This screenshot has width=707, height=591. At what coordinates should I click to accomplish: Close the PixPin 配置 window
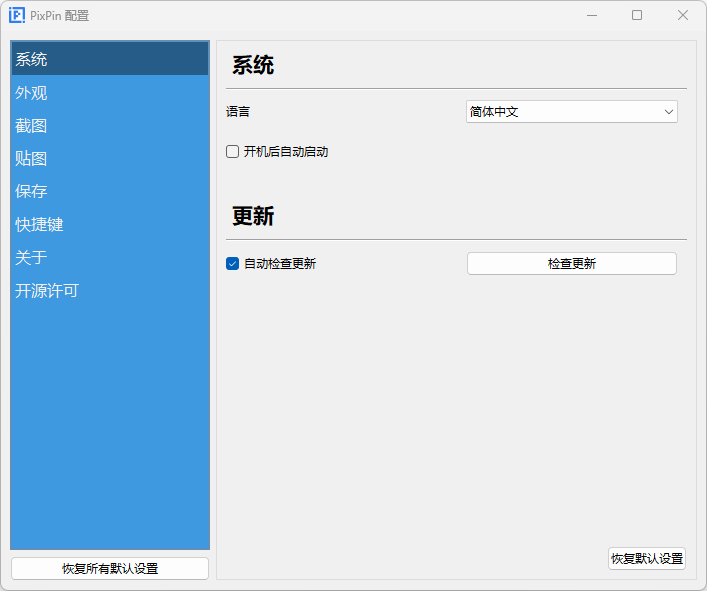(683, 15)
